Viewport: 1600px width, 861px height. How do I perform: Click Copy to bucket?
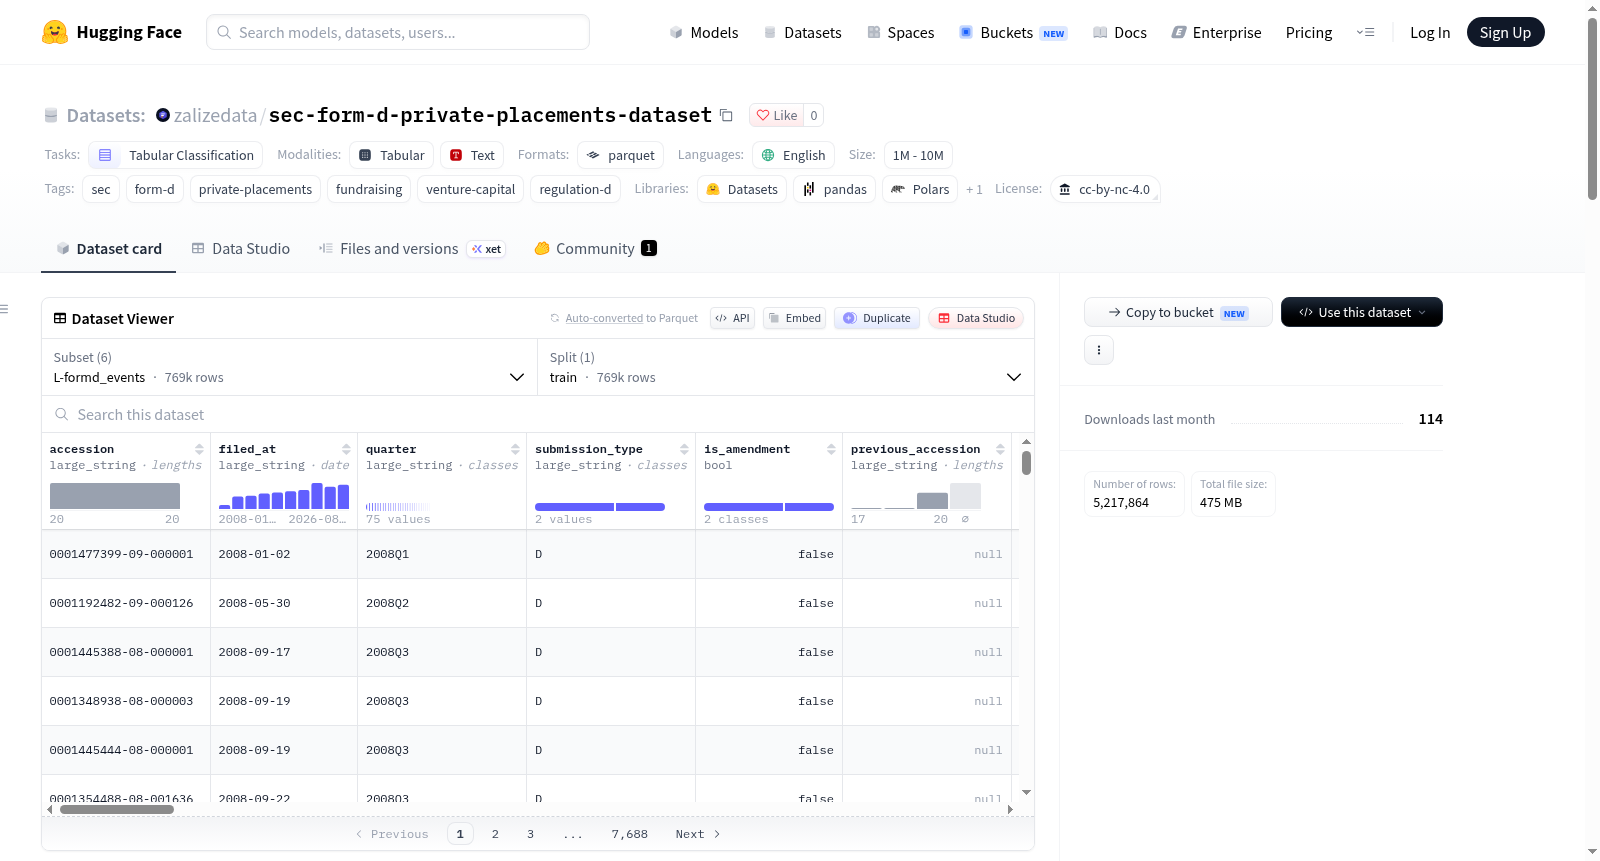coord(1178,312)
